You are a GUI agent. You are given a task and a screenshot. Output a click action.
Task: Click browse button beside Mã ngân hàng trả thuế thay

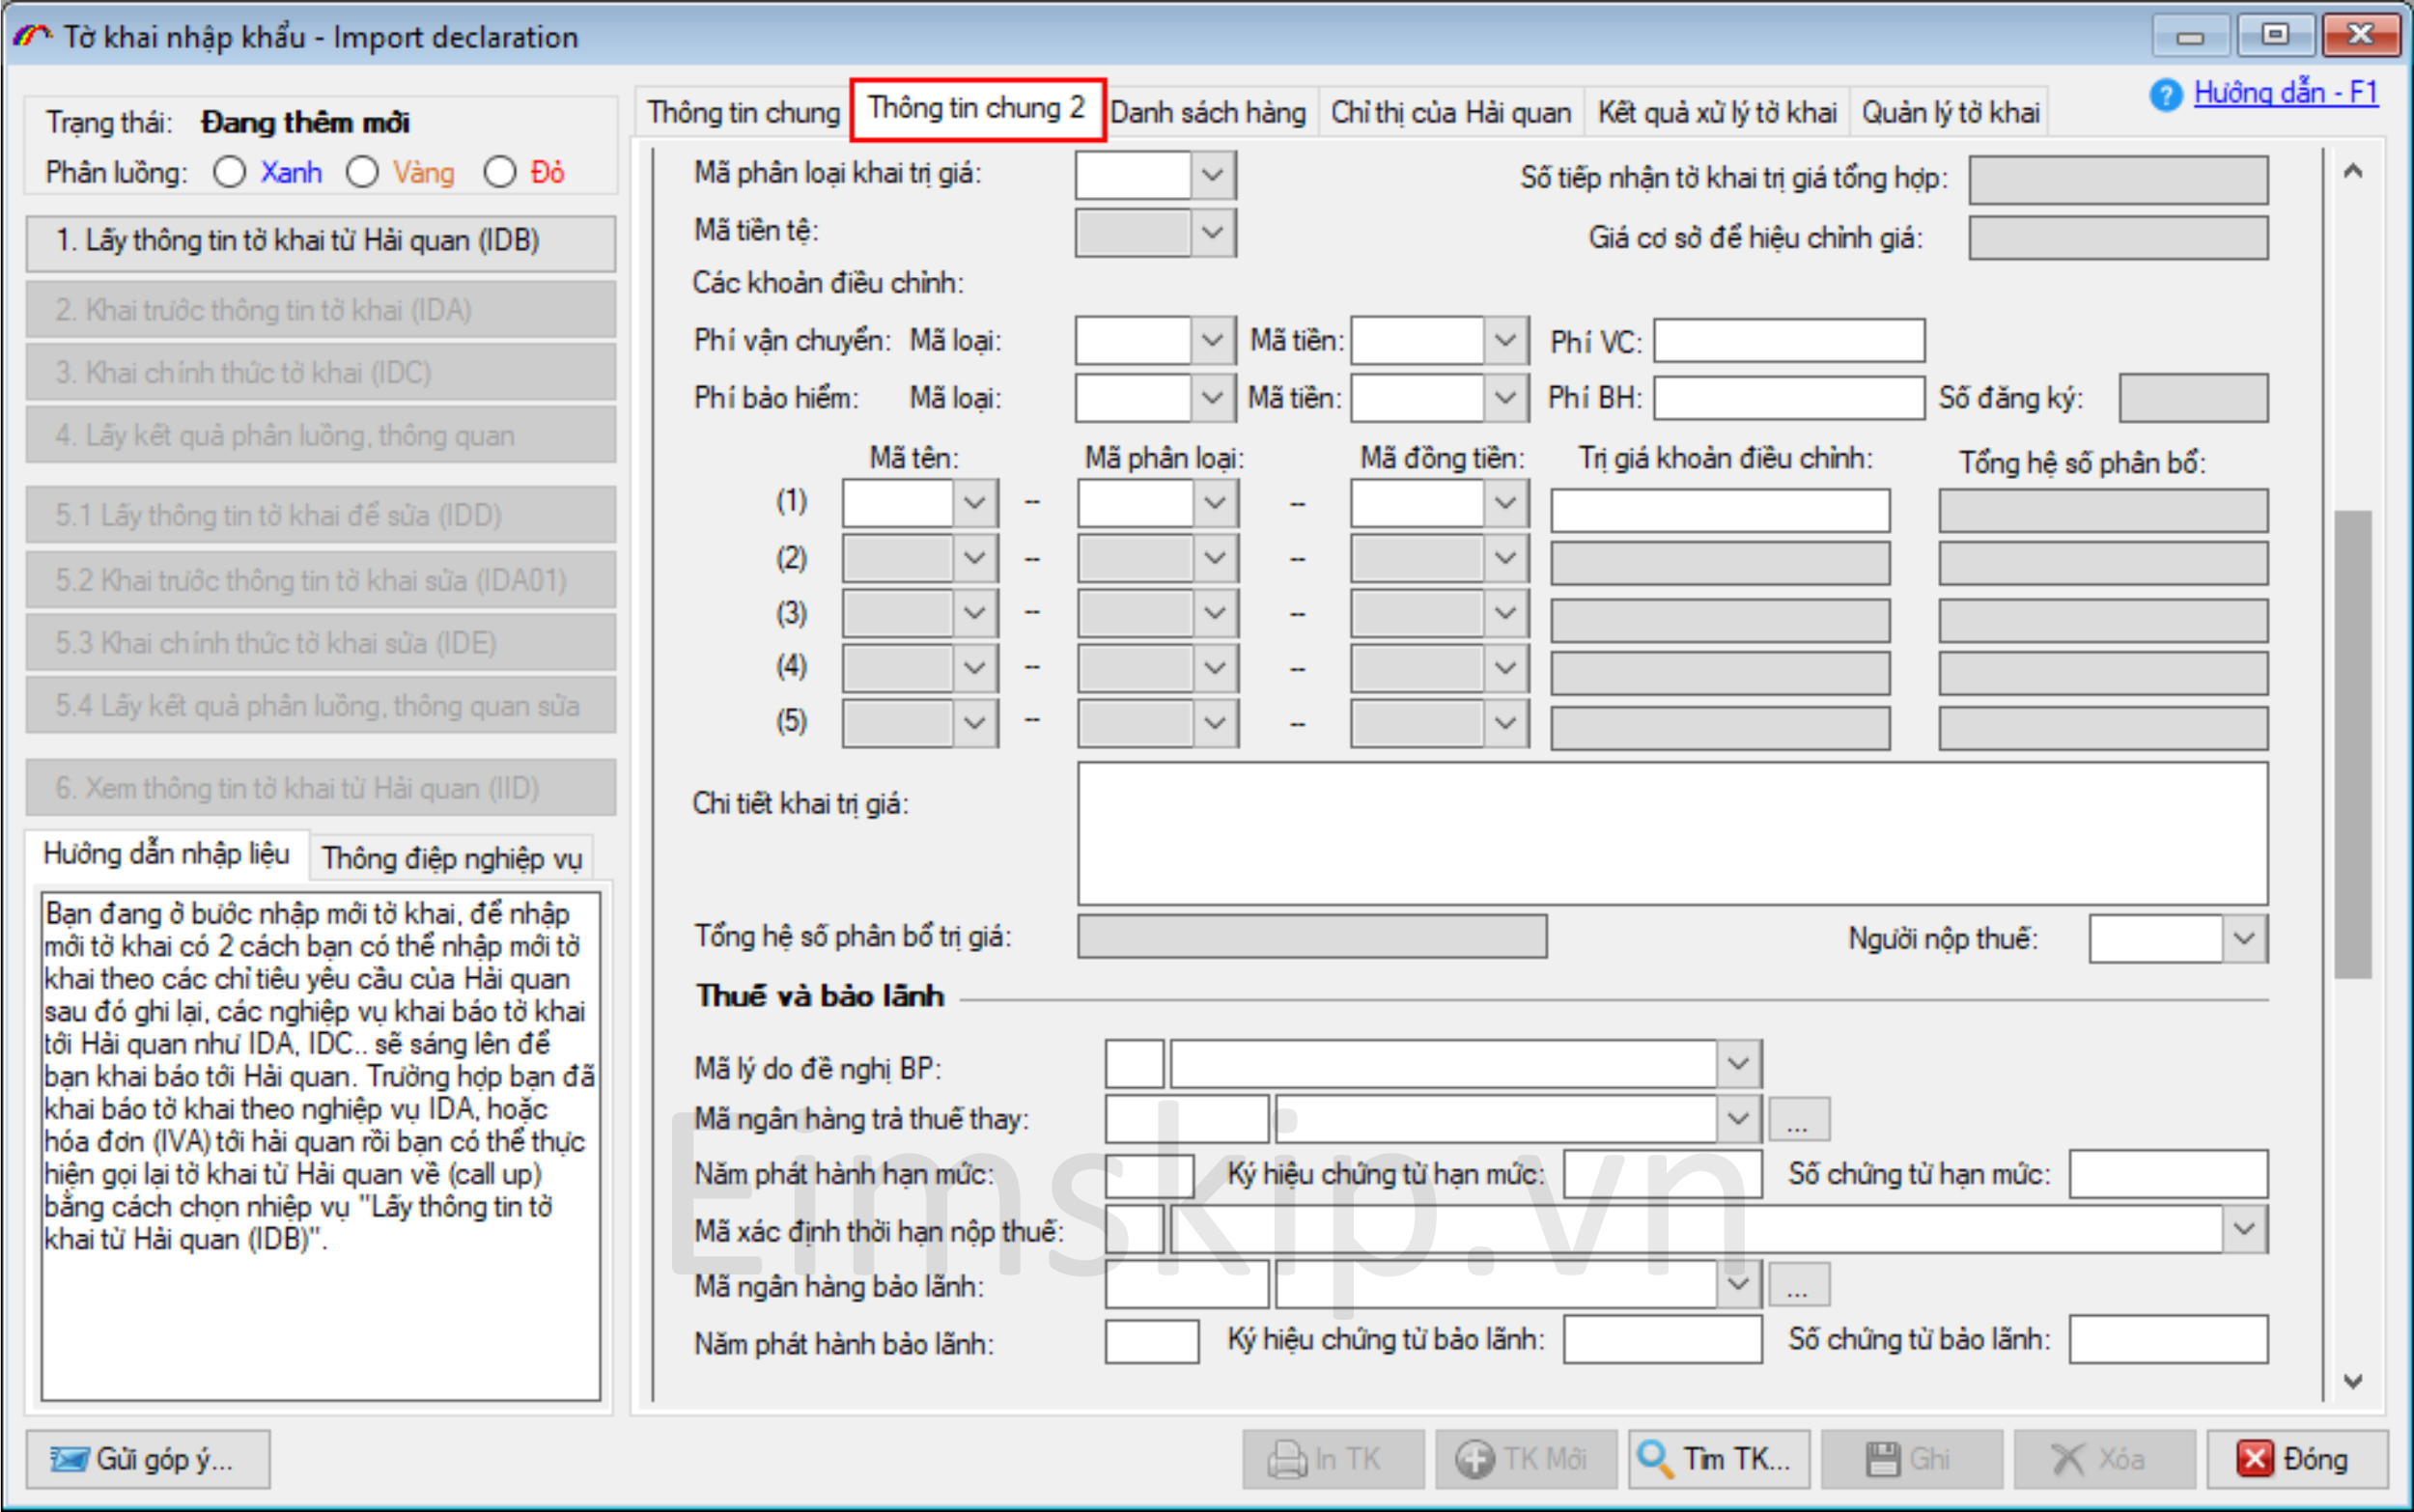1798,1119
